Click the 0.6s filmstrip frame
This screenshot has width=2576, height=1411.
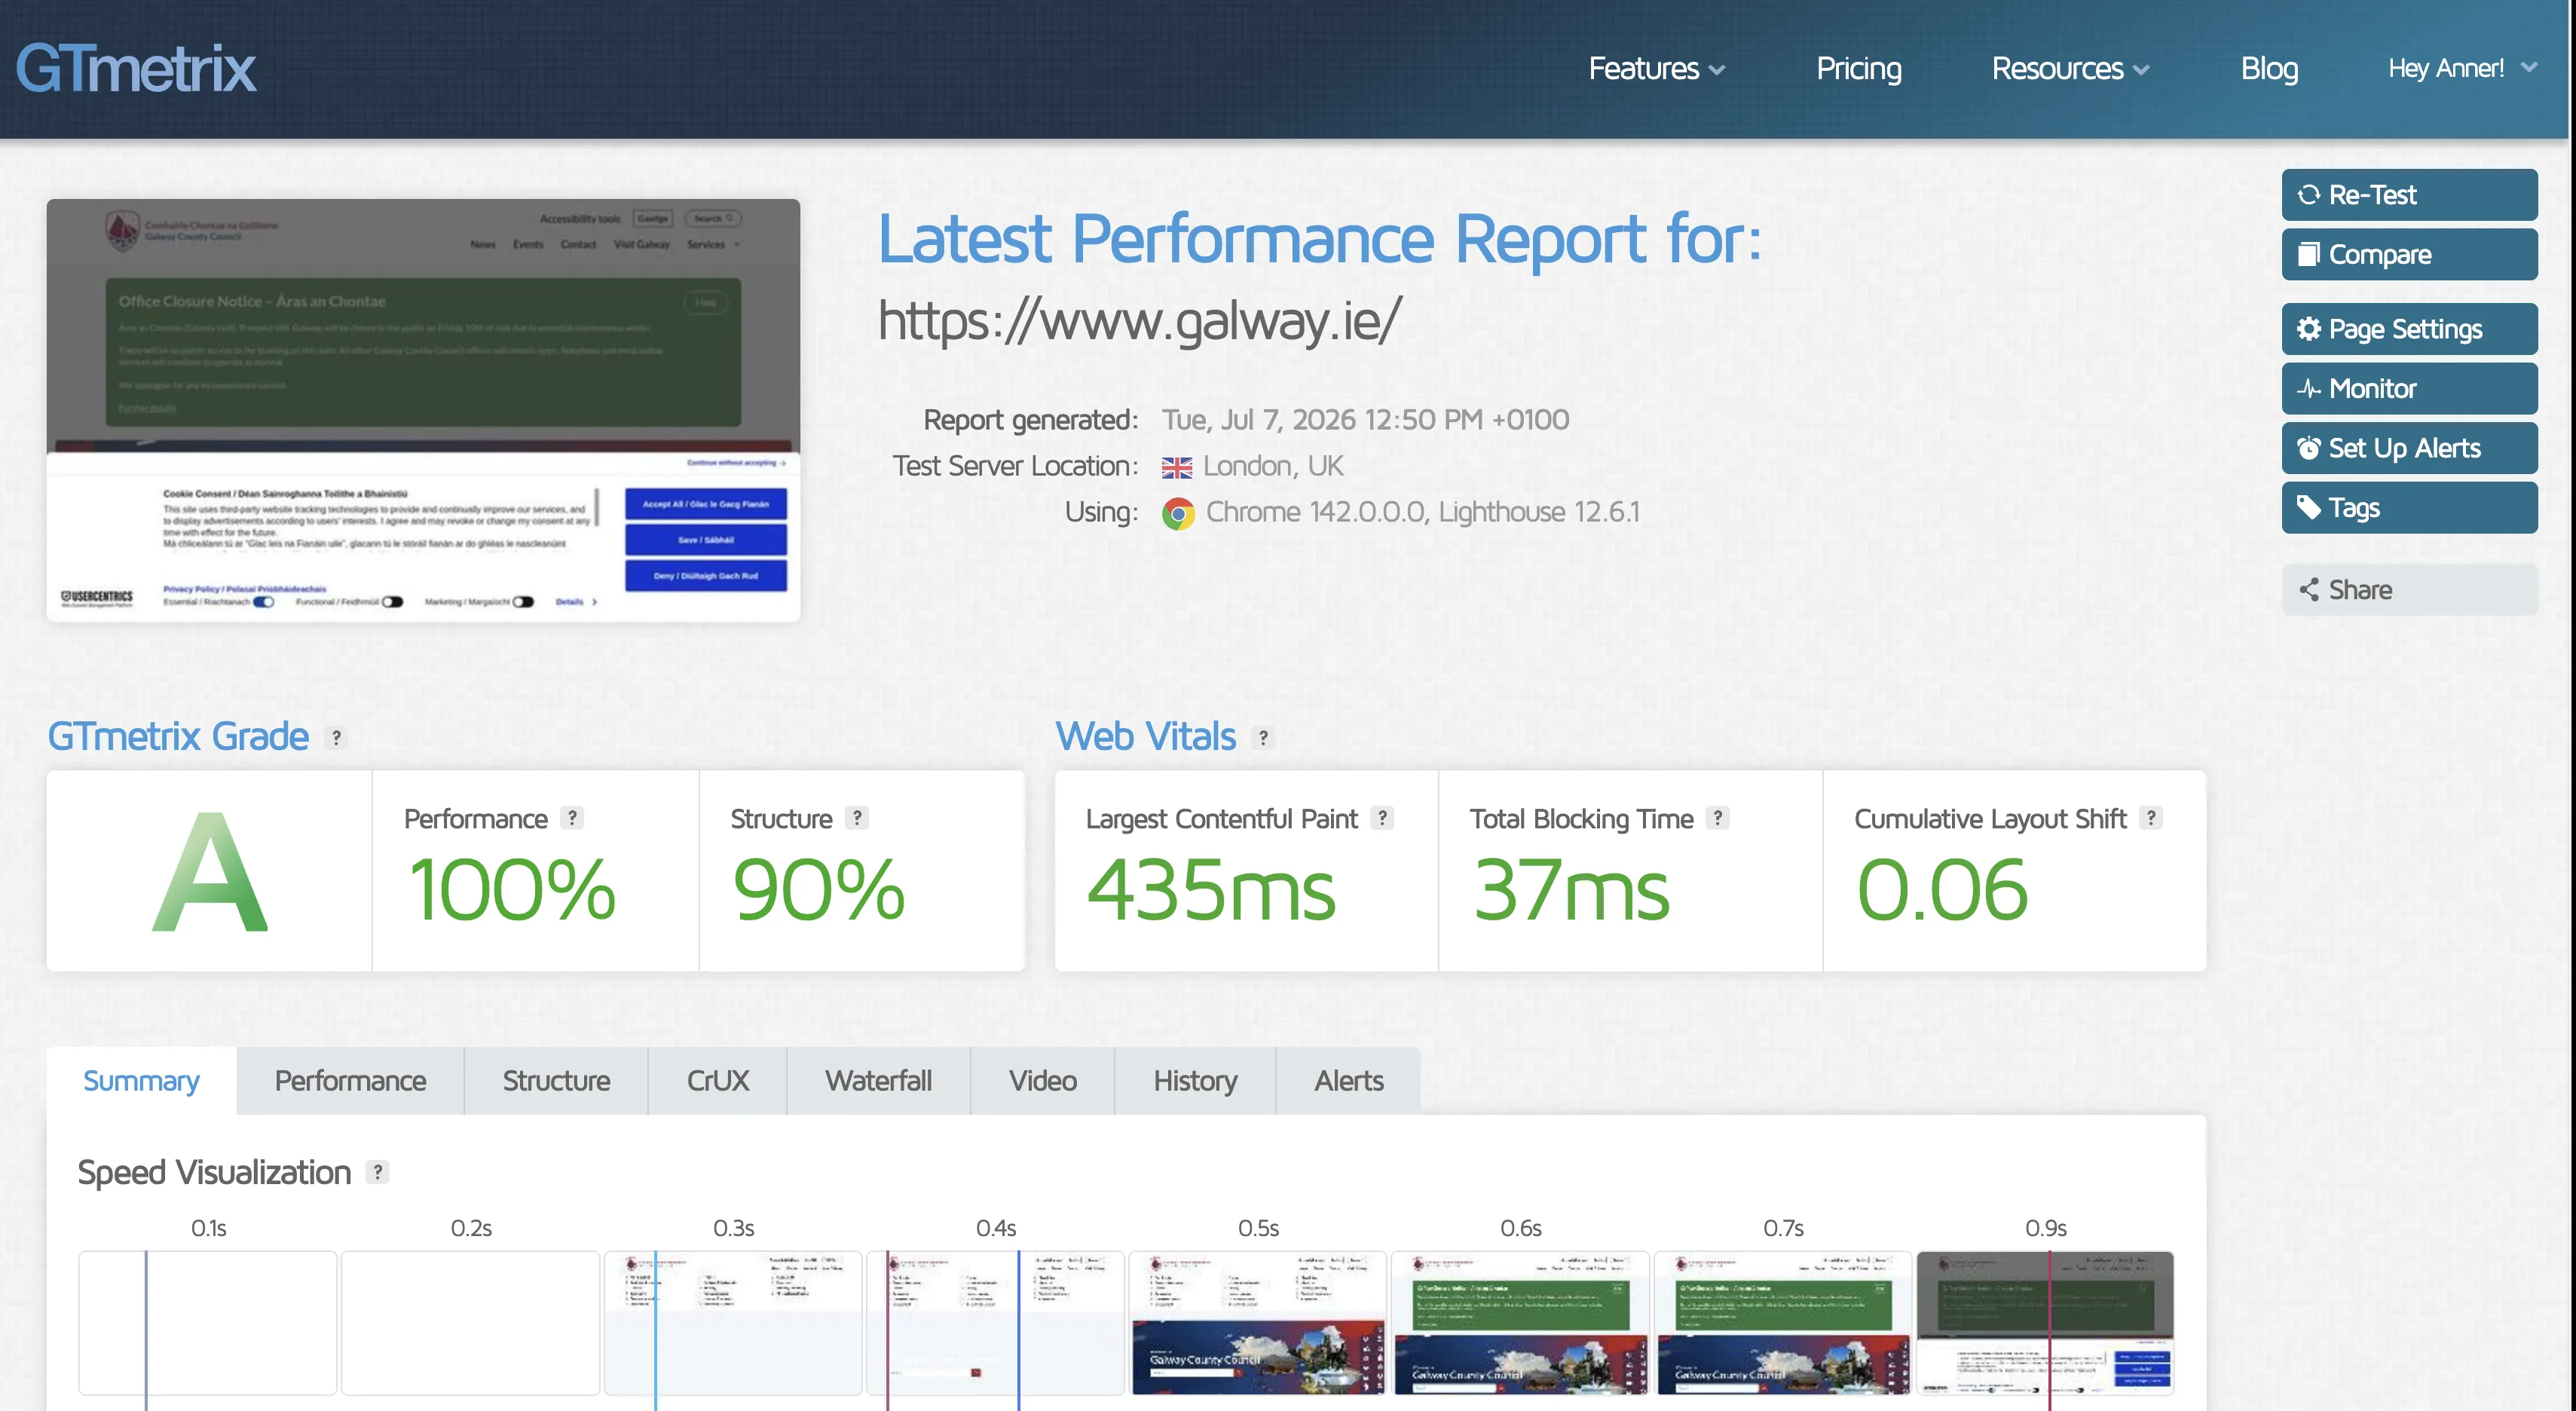(1521, 1322)
